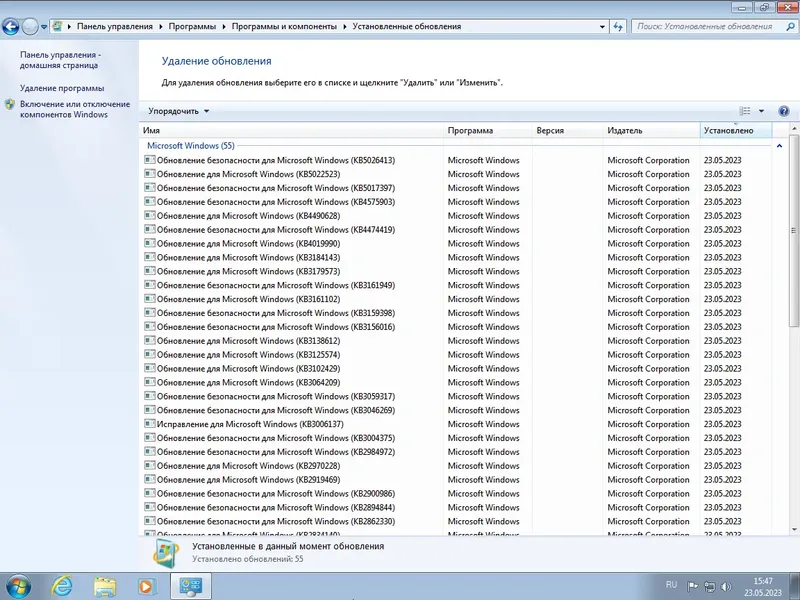Image resolution: width=800 pixels, height=600 pixels.
Task: Select the security update KB2894844 row
Action: pyautogui.click(x=455, y=507)
